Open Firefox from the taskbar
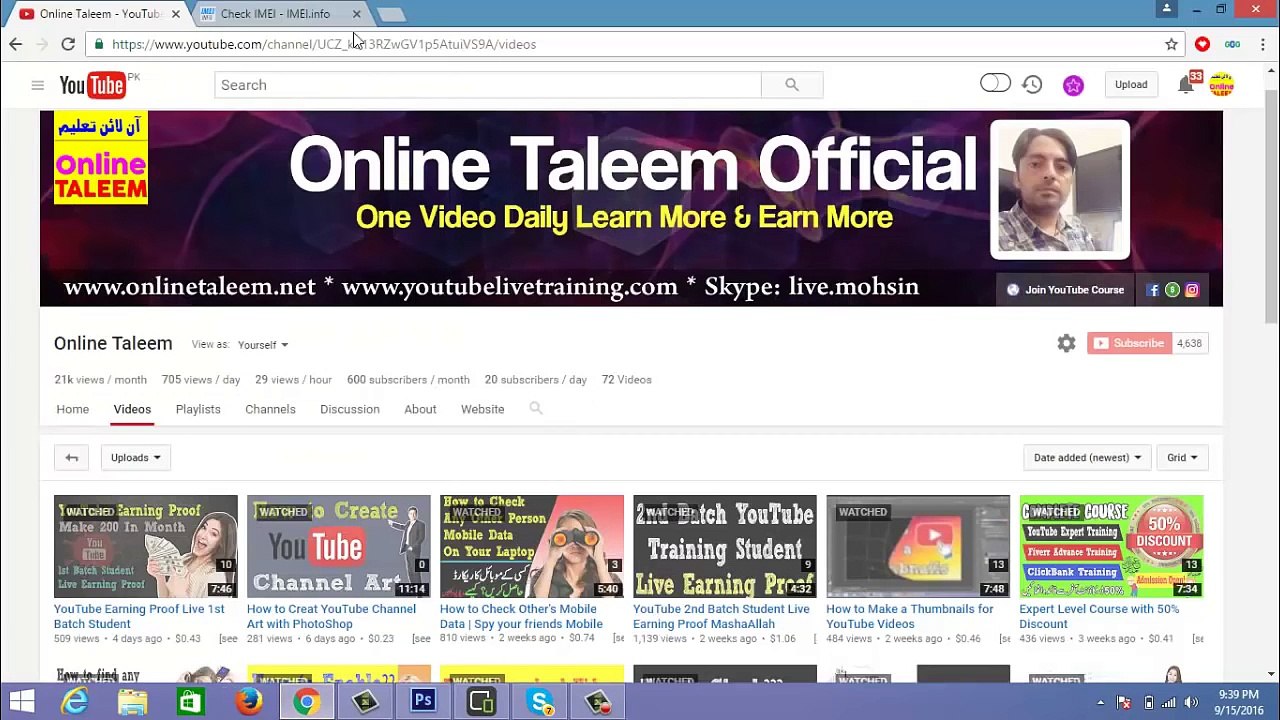This screenshot has height=720, width=1280. (249, 701)
